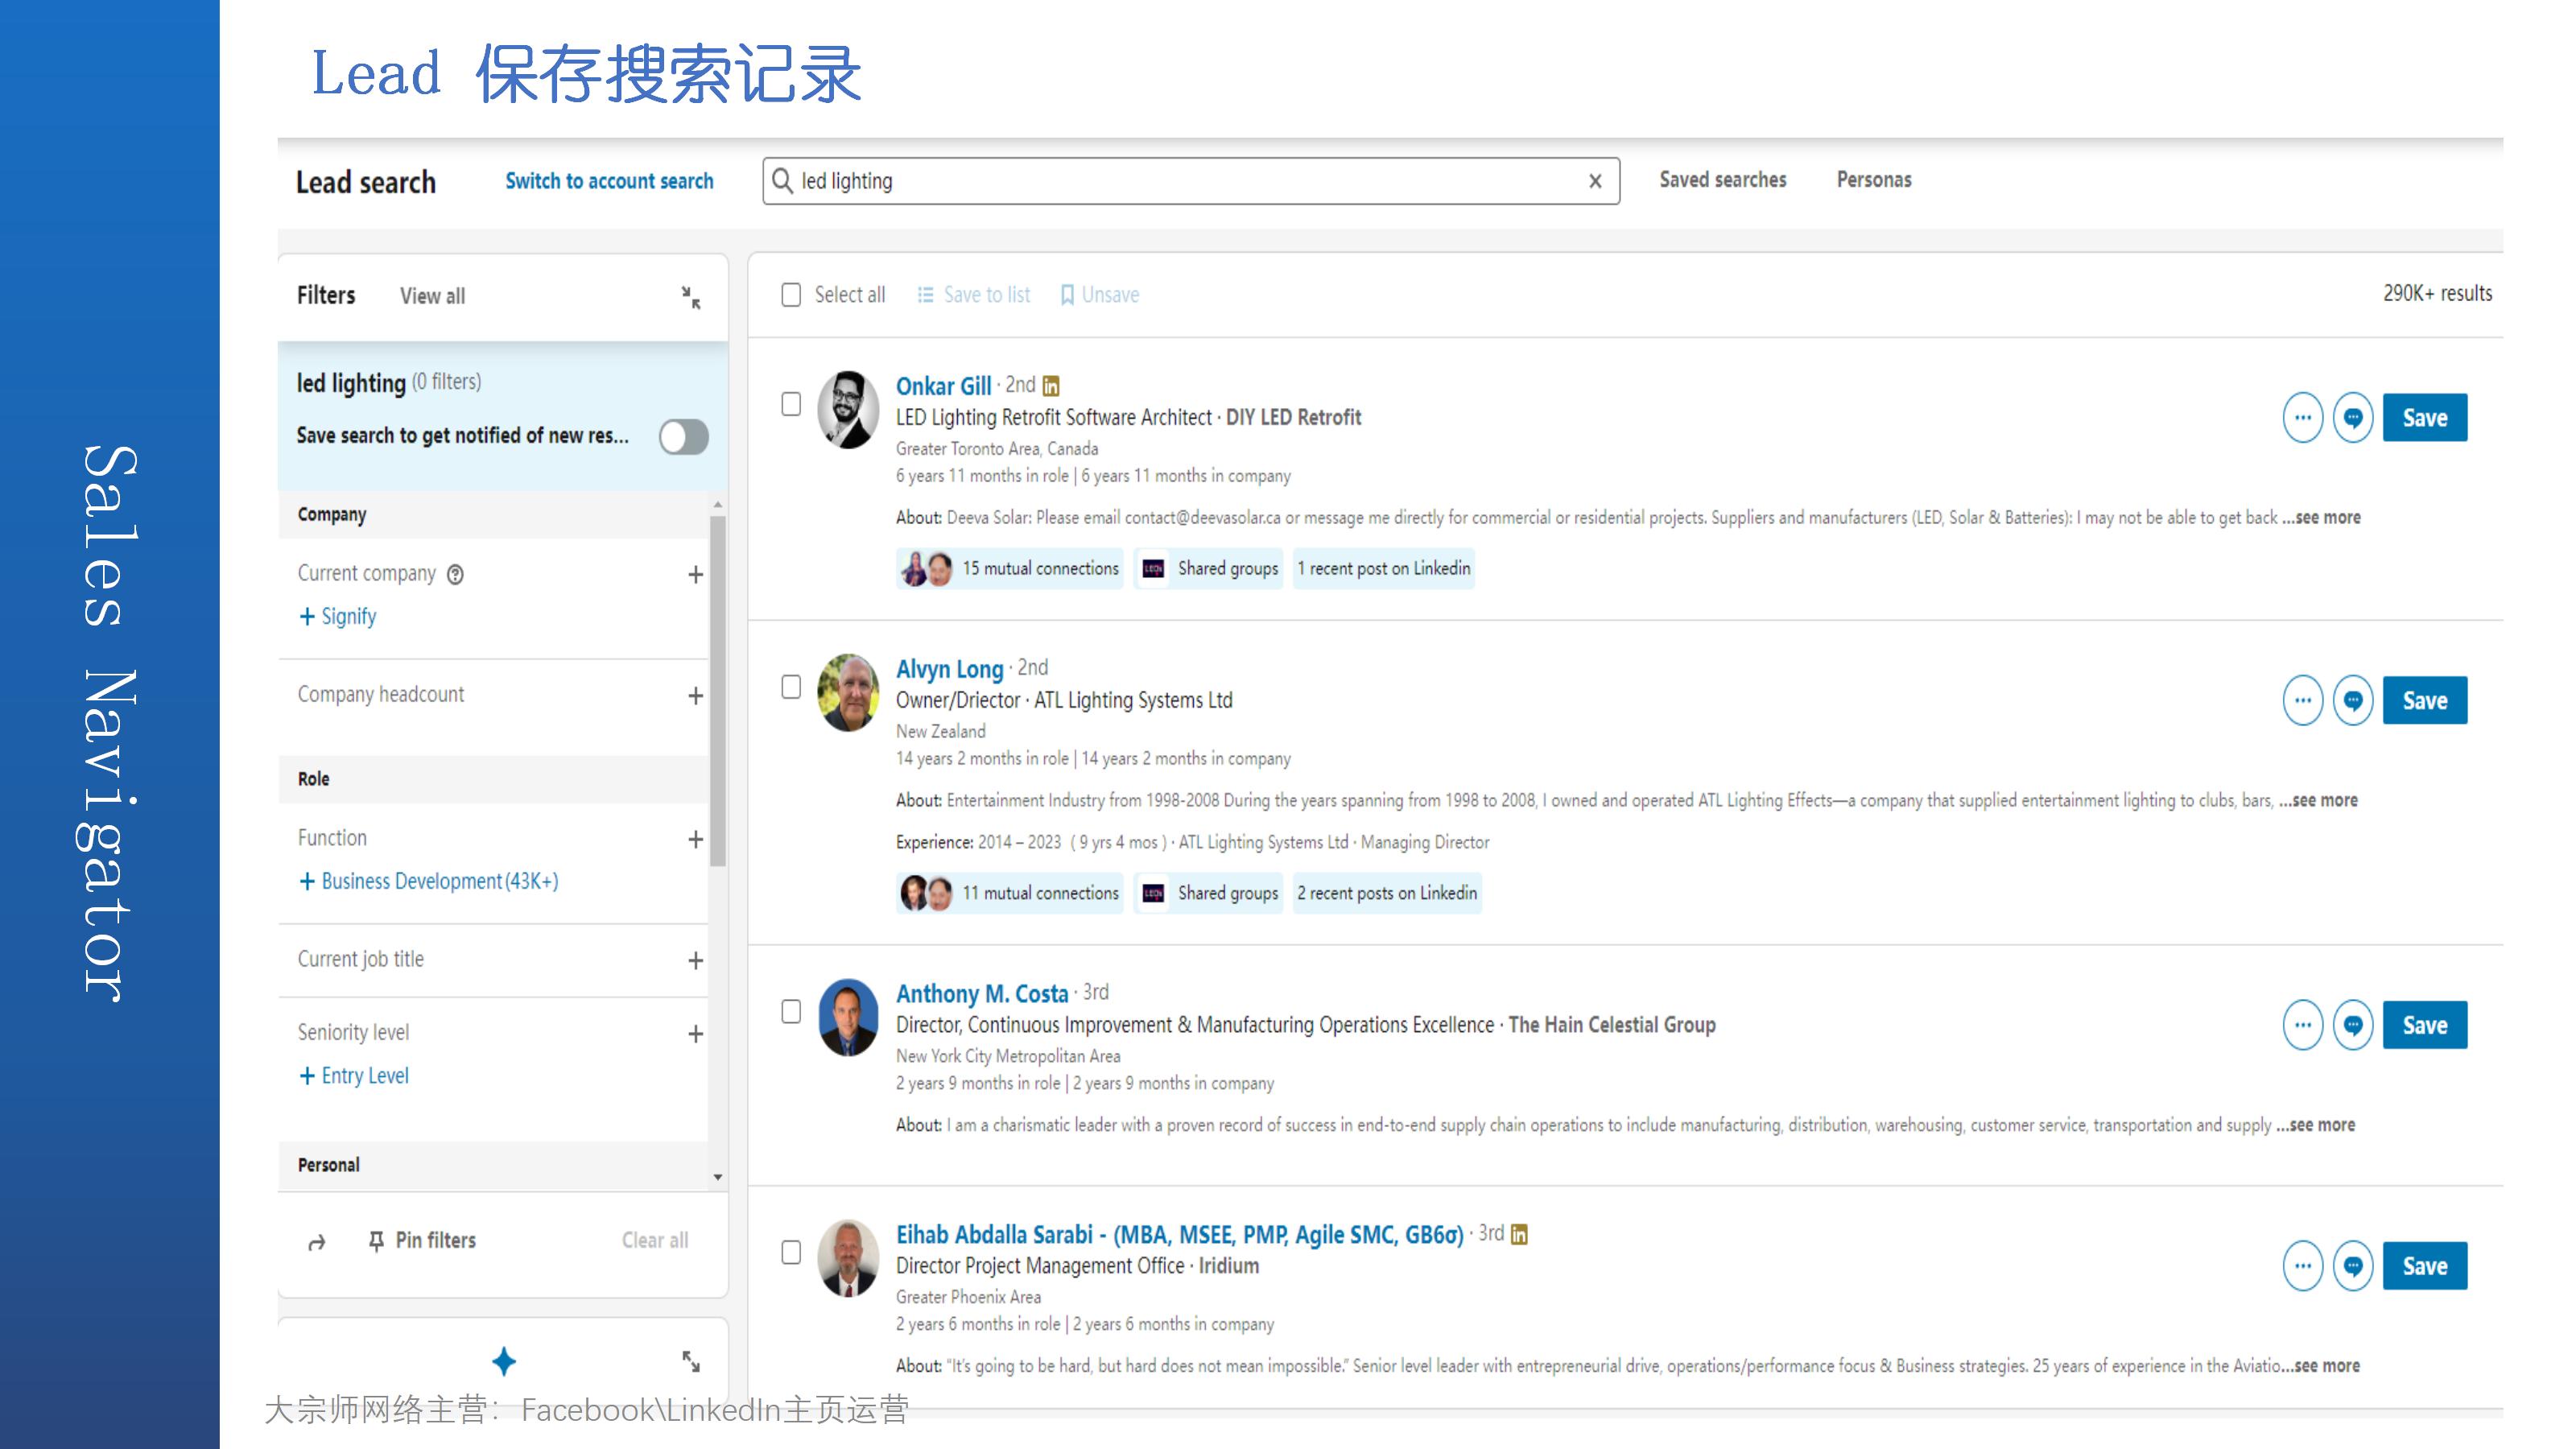Toggle save search notification switch
The height and width of the screenshot is (1449, 2576).
(x=683, y=437)
